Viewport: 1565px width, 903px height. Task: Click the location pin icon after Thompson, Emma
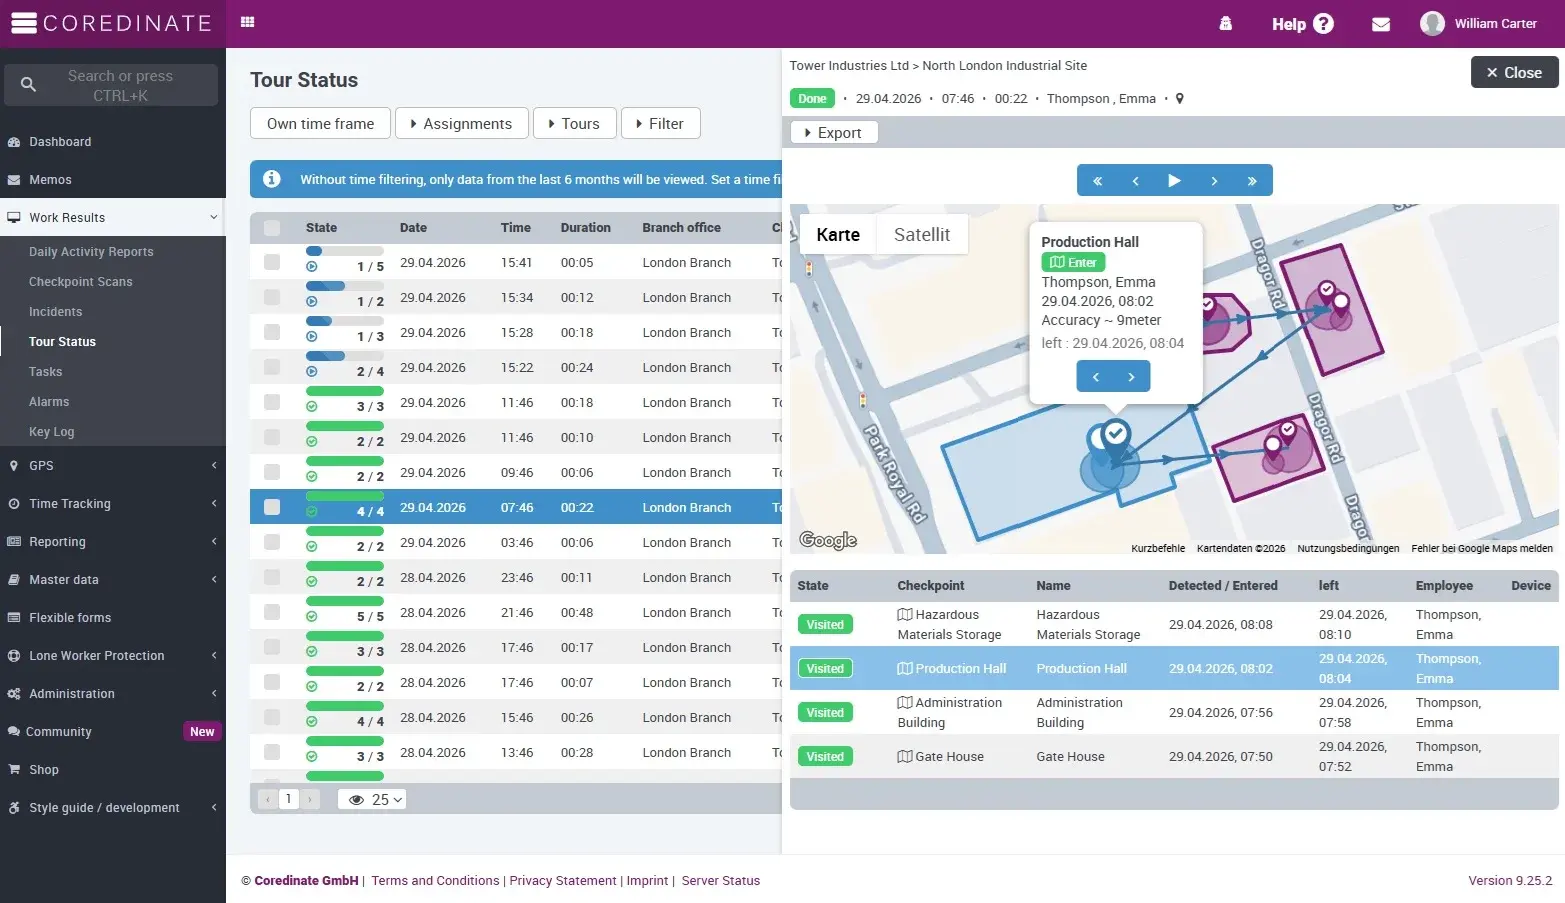pos(1180,99)
